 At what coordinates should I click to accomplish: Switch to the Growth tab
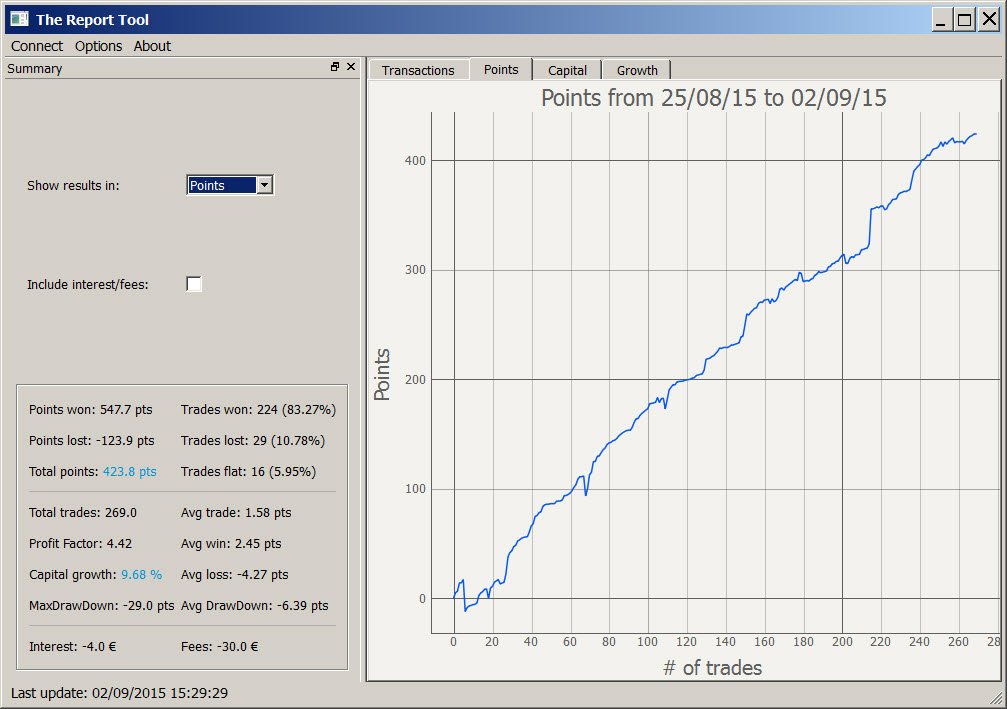point(637,70)
